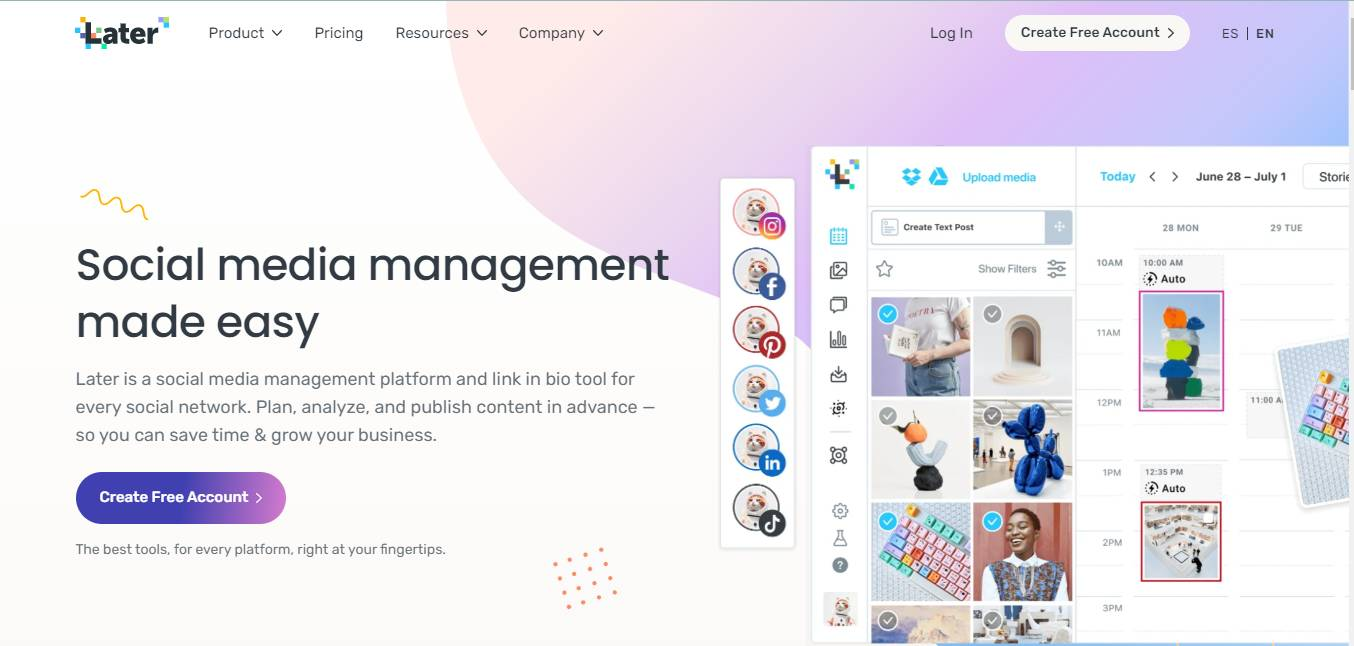Screen dimensions: 1354x646
Task: Click the star favorites icon
Action: 884,268
